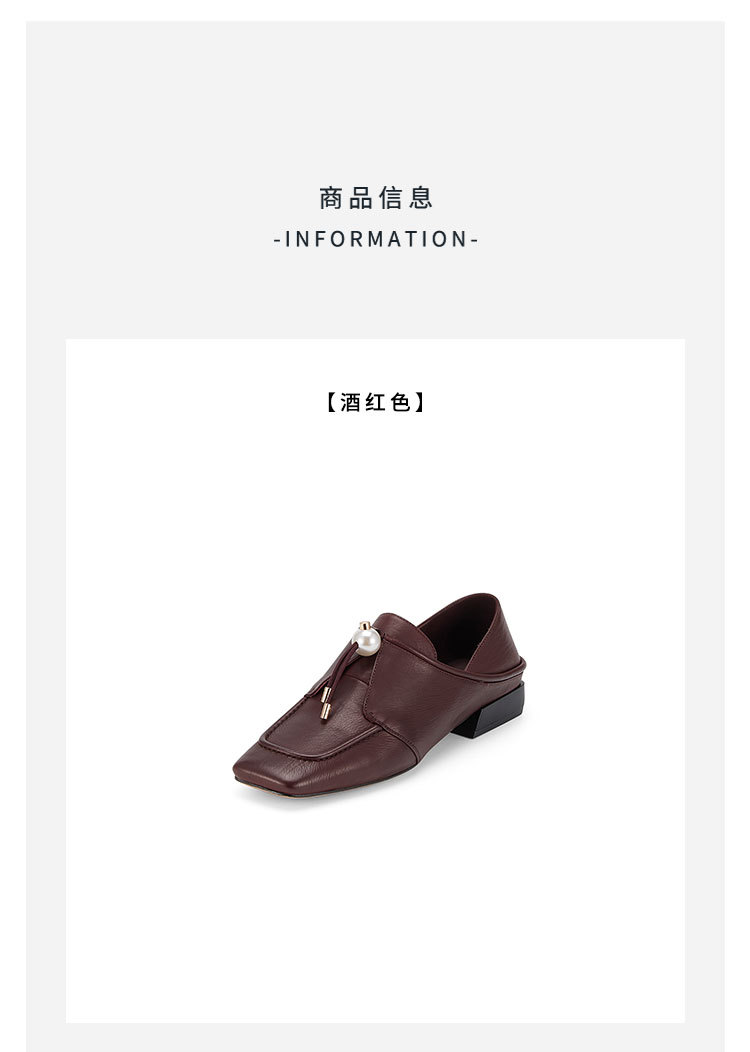This screenshot has width=750, height=1052.
Task: Click the left bracket before 酒红色
Action: pos(331,403)
